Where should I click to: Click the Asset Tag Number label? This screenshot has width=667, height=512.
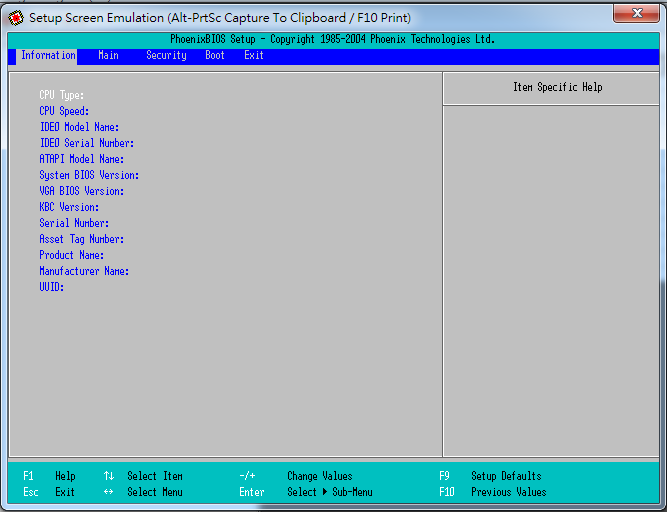click(82, 239)
